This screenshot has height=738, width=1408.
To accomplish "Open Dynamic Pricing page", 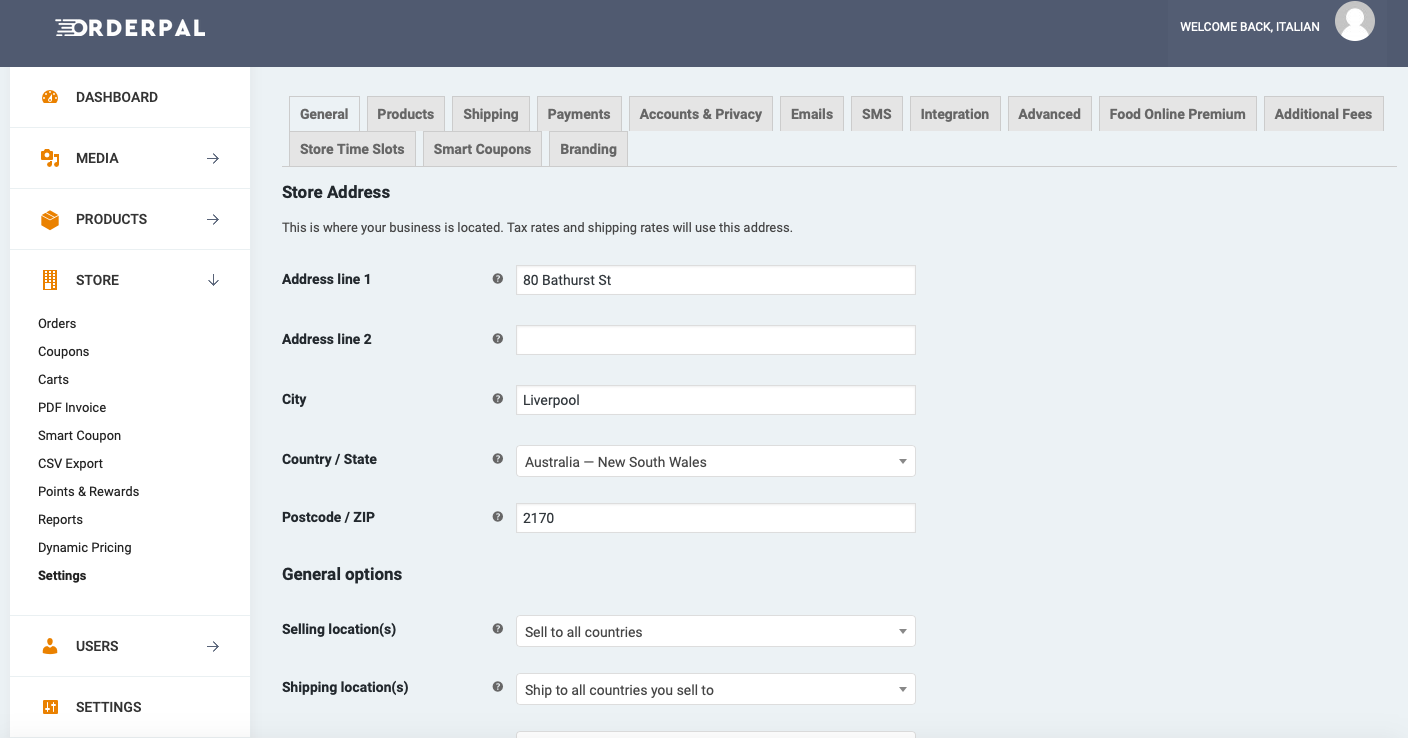I will click(85, 547).
